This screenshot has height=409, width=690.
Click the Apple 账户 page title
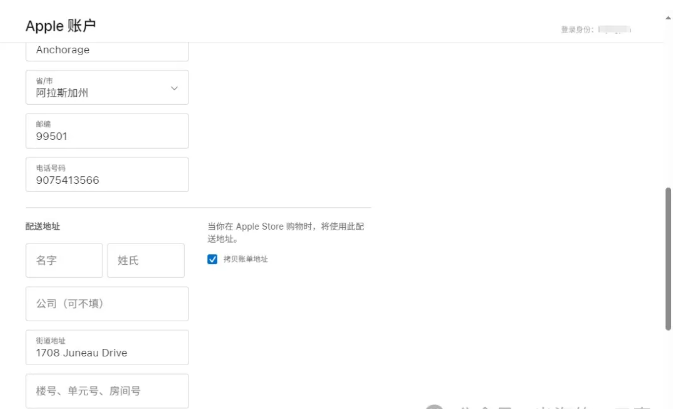[x=61, y=26]
